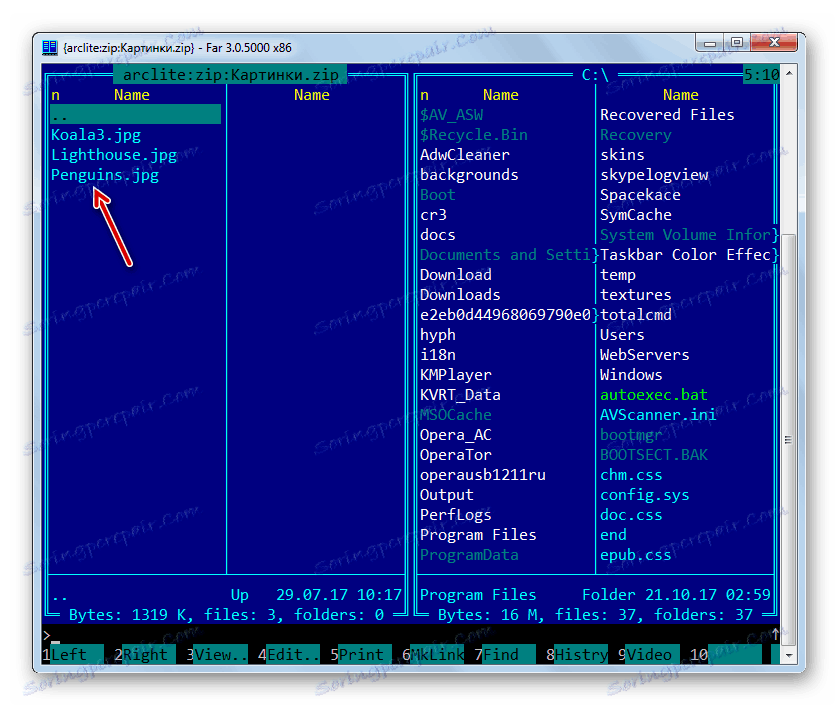This screenshot has height=706, width=839.
Task: Select the Output folder
Action: (447, 495)
